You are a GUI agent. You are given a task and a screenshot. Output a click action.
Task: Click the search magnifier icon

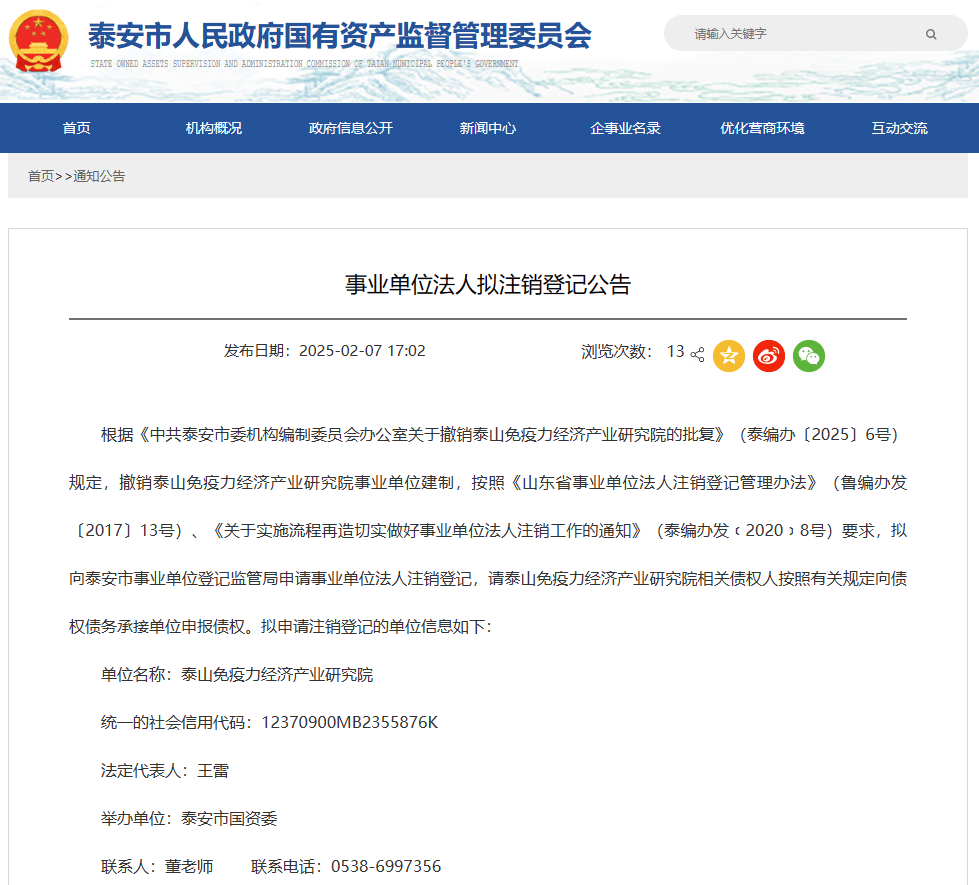tap(931, 34)
